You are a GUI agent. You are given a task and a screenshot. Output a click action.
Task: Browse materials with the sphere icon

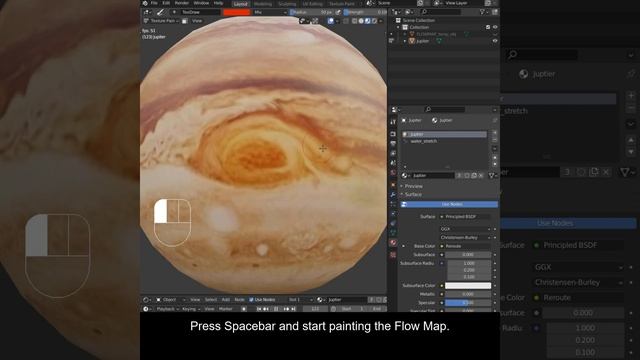pyautogui.click(x=406, y=176)
